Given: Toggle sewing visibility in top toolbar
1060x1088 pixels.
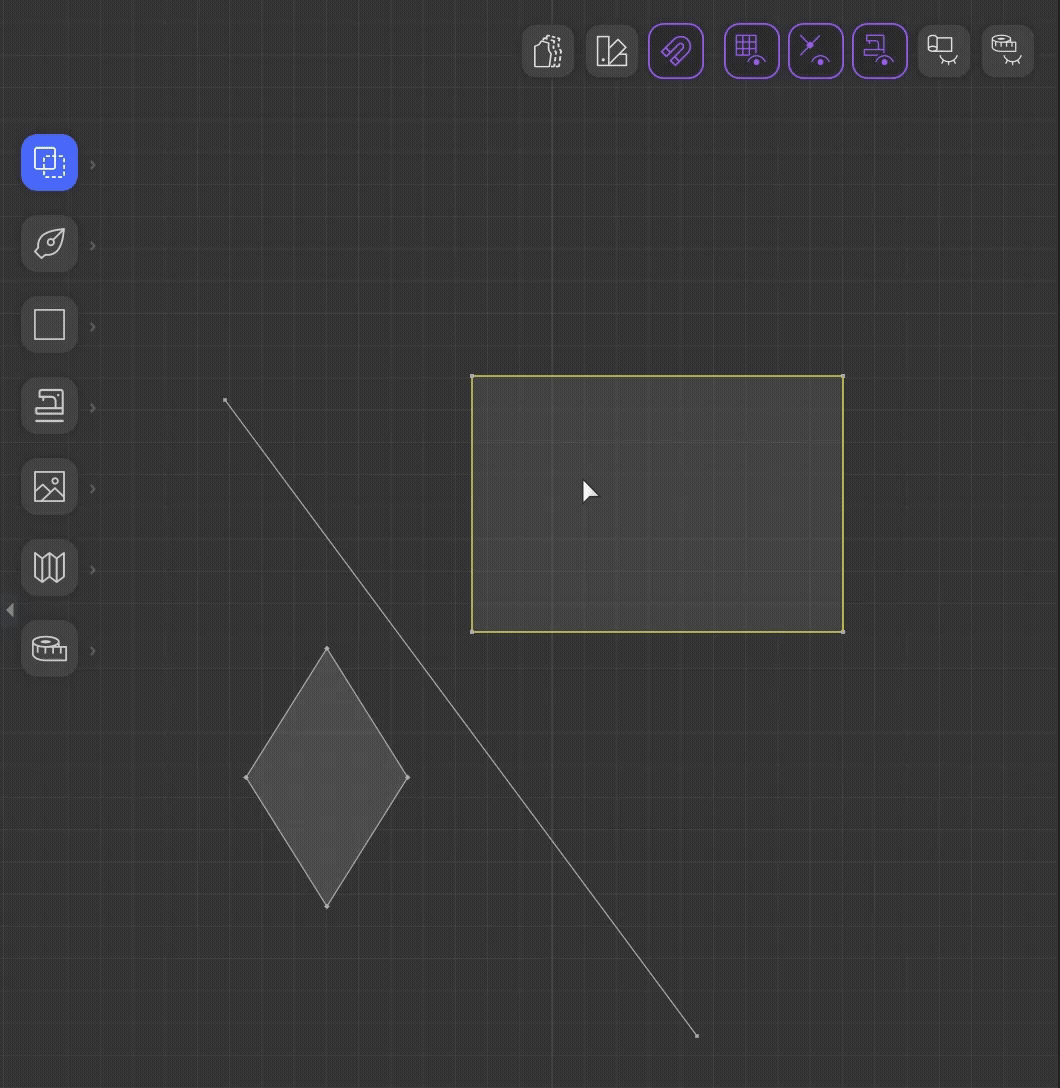Looking at the screenshot, I should [880, 51].
